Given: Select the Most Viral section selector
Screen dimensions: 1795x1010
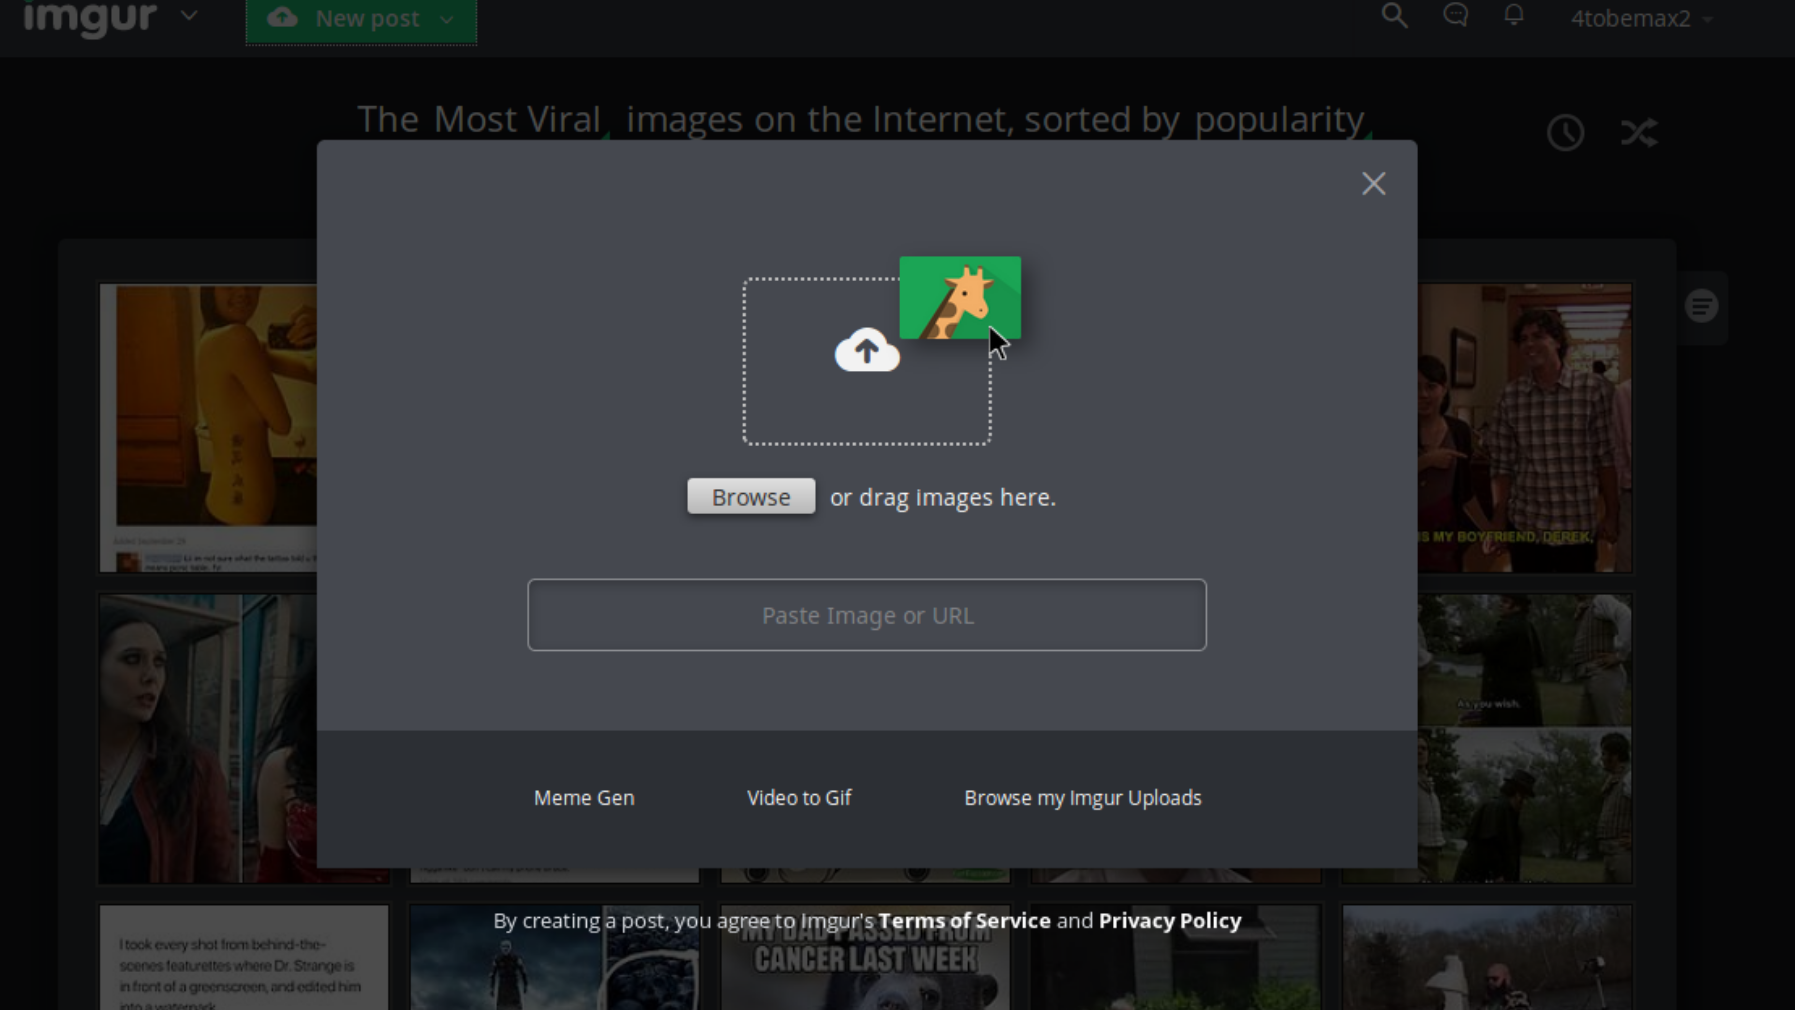Looking at the screenshot, I should (x=517, y=120).
